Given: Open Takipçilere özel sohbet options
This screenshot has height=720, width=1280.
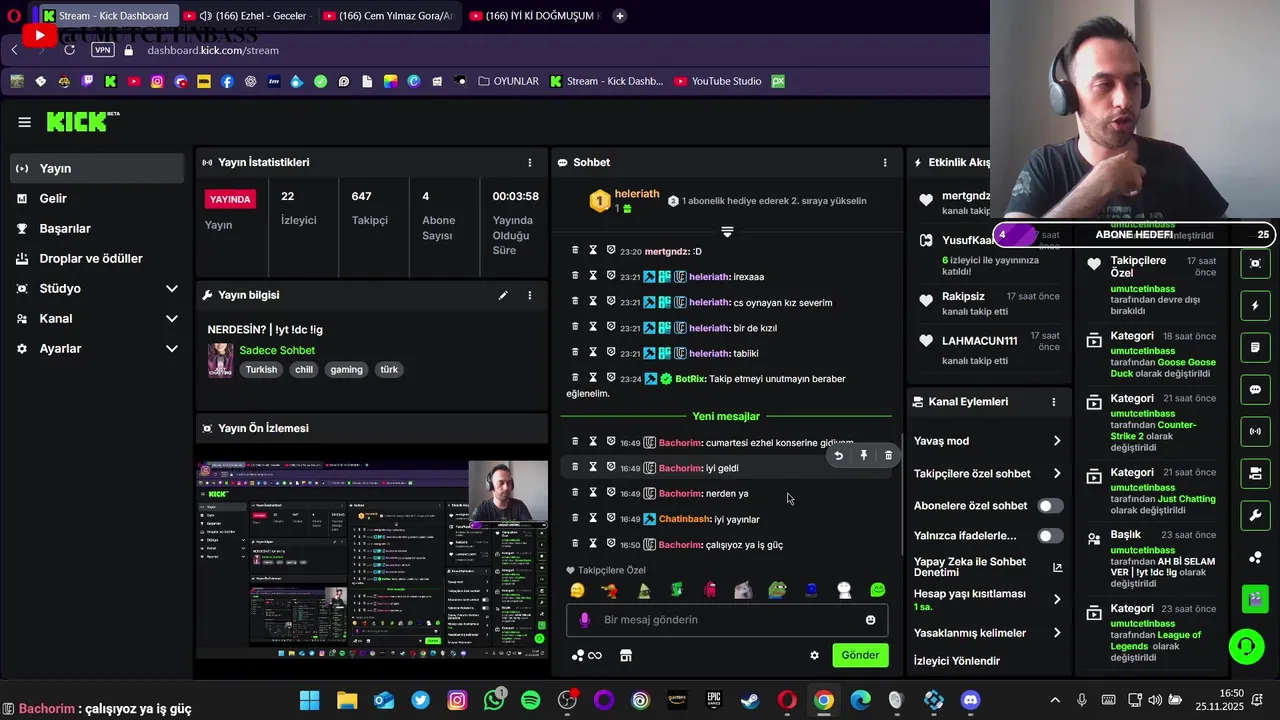Looking at the screenshot, I should click(x=988, y=473).
